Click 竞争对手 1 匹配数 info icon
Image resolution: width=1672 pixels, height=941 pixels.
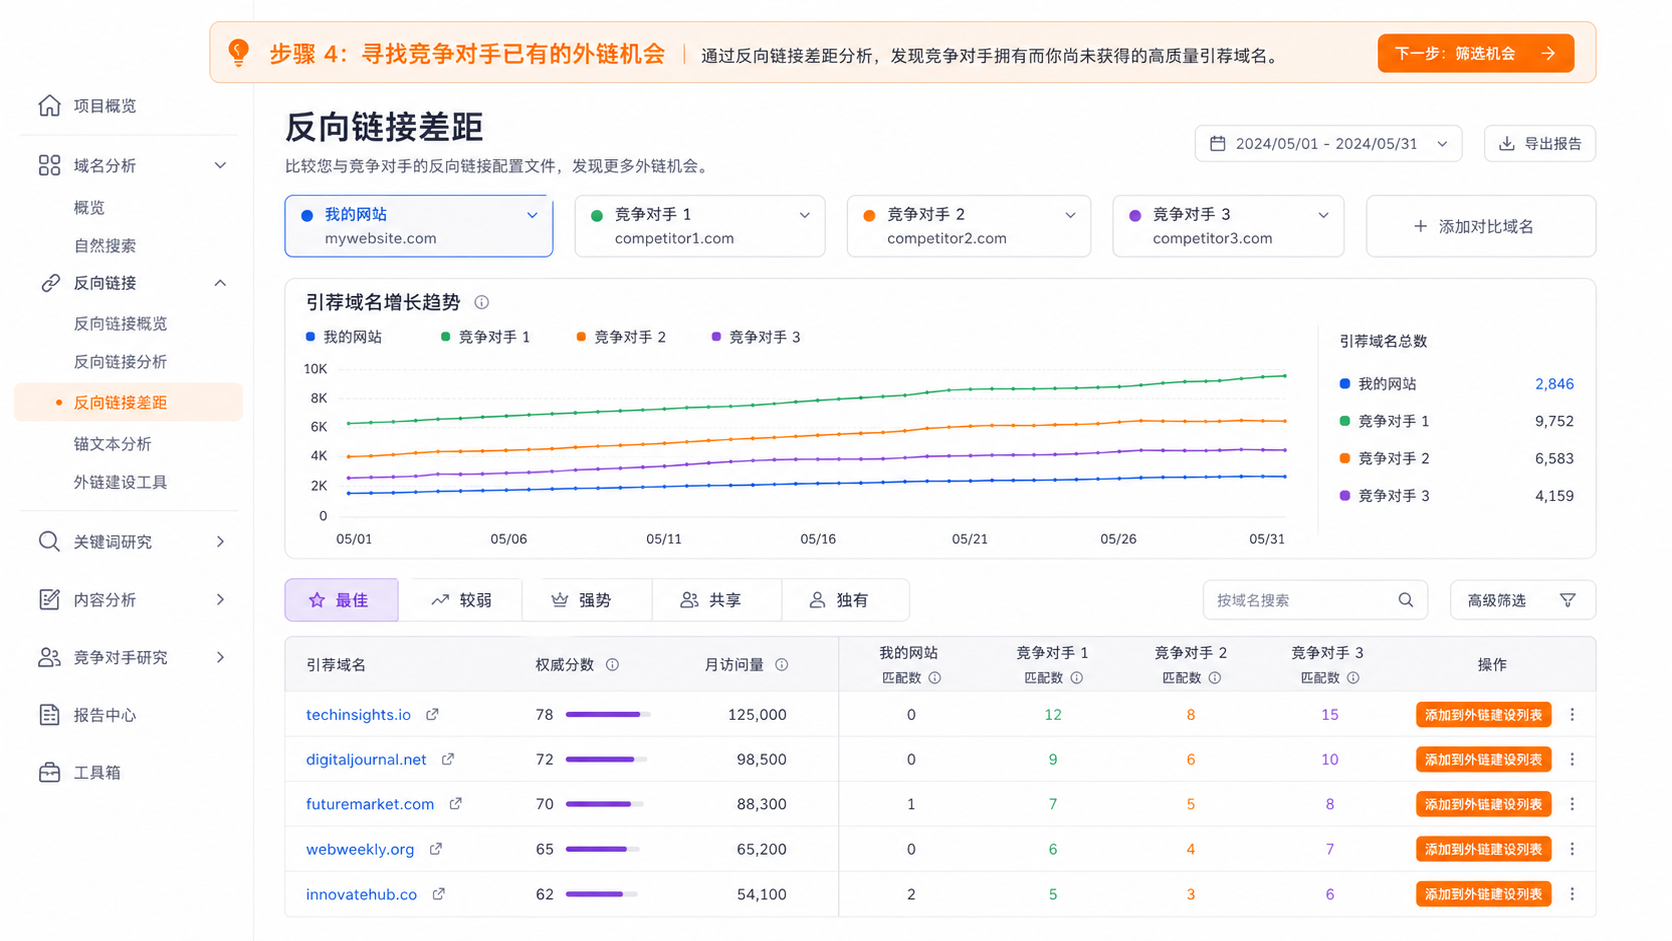(x=1077, y=678)
